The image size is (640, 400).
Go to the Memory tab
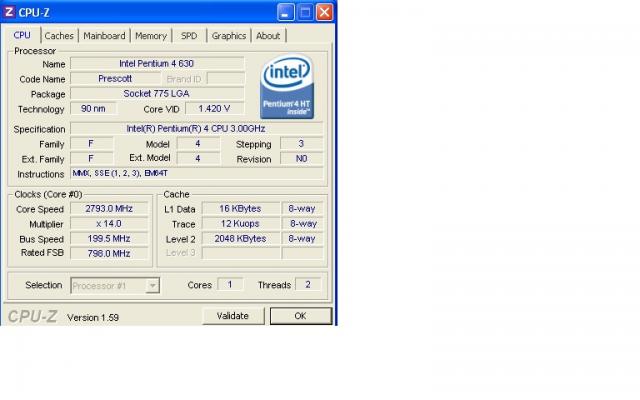pyautogui.click(x=151, y=36)
